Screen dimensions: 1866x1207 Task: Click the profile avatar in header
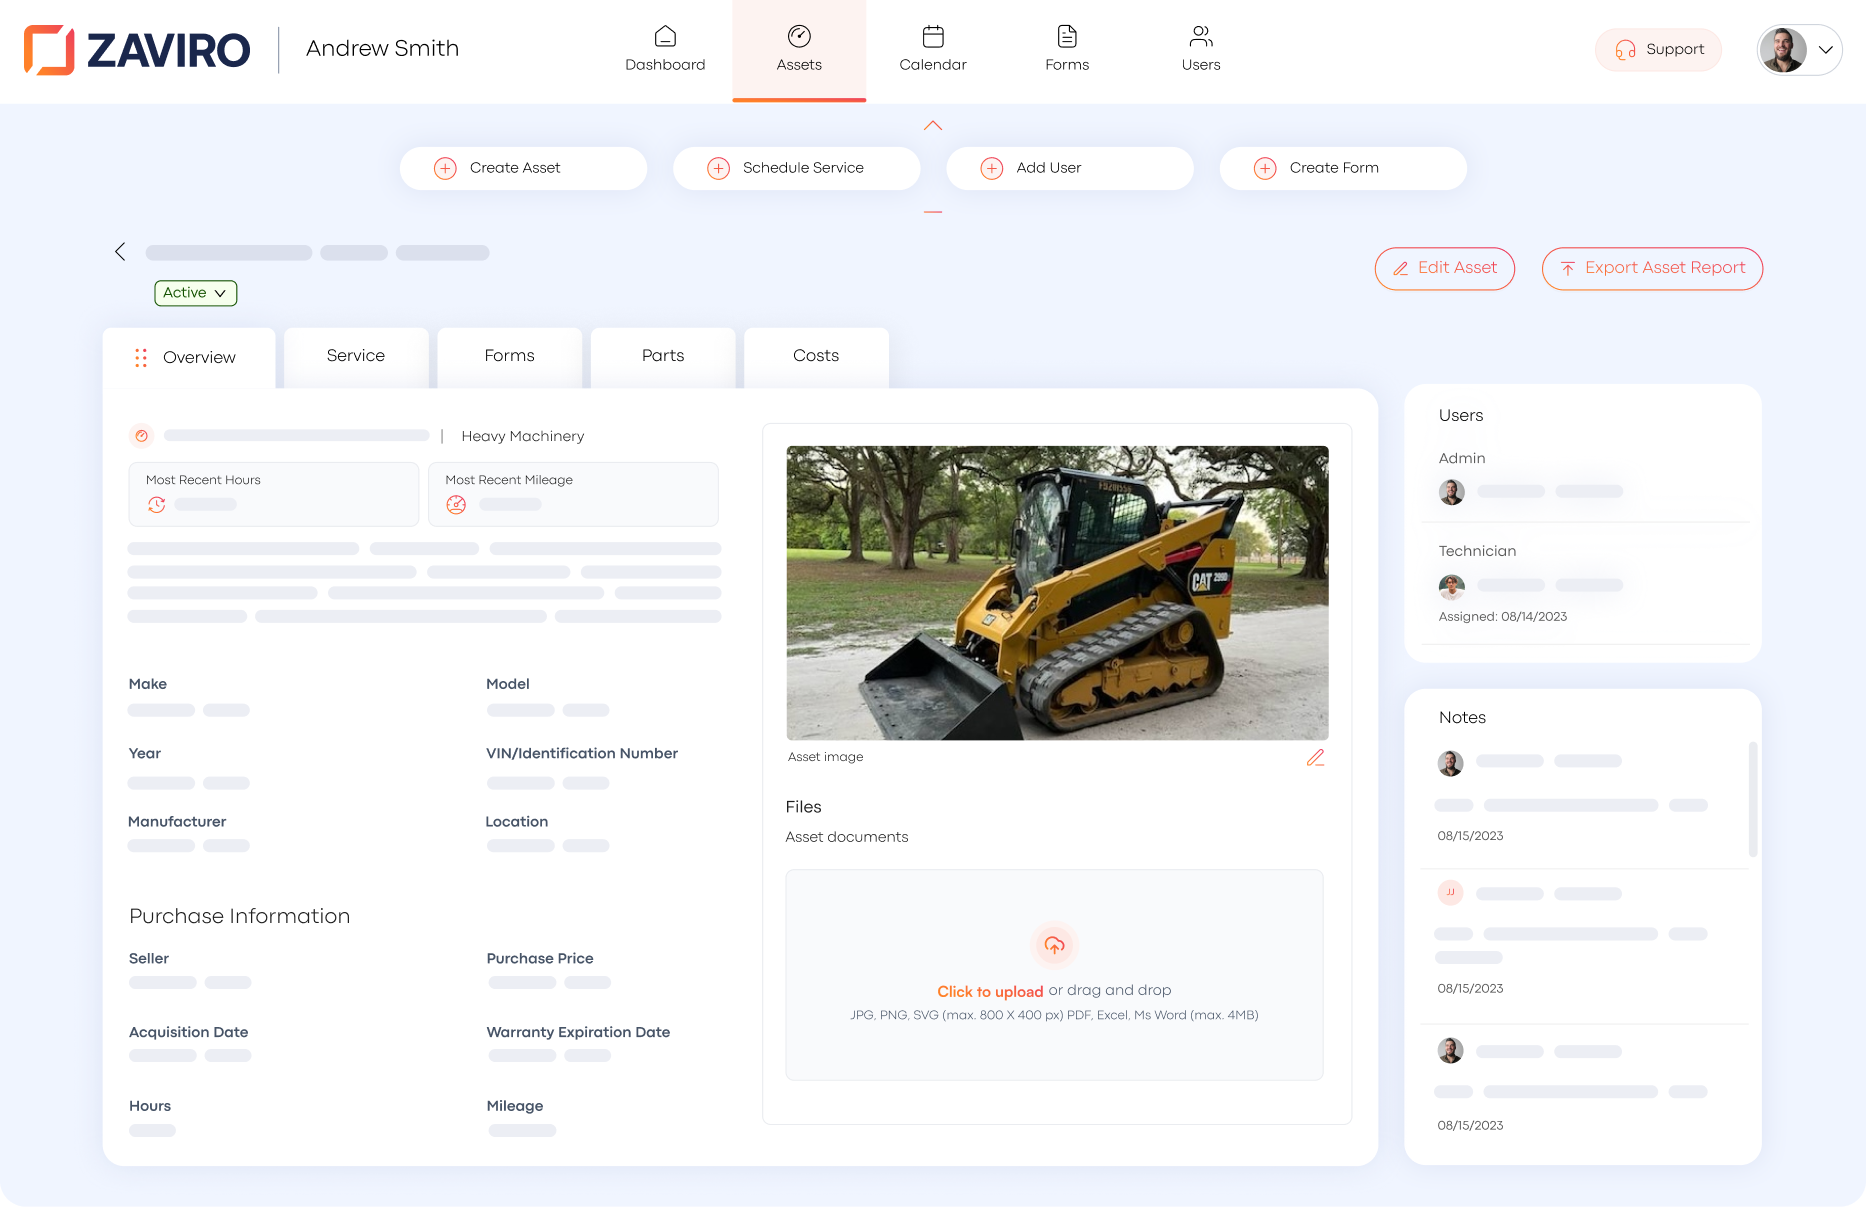pyautogui.click(x=1783, y=50)
